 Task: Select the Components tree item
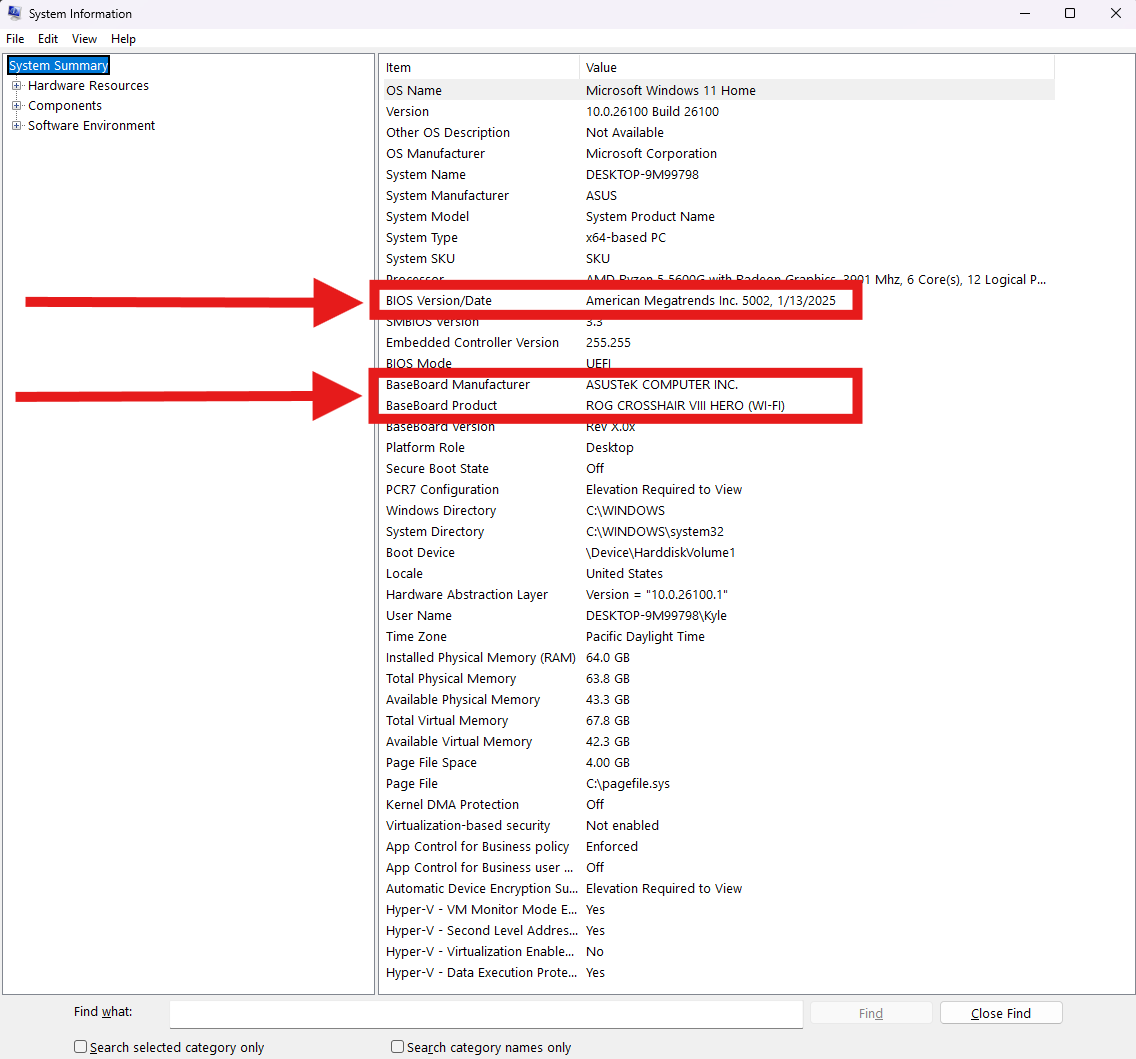[65, 106]
